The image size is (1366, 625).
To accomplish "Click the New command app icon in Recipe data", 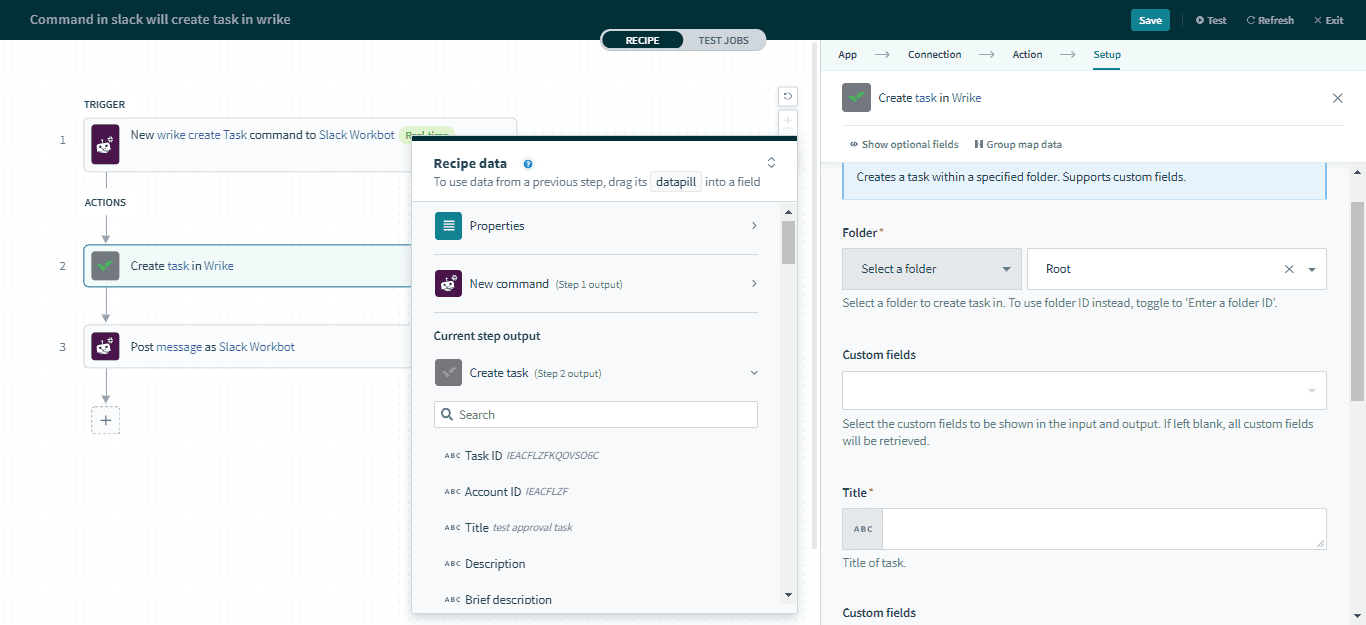I will pos(447,283).
